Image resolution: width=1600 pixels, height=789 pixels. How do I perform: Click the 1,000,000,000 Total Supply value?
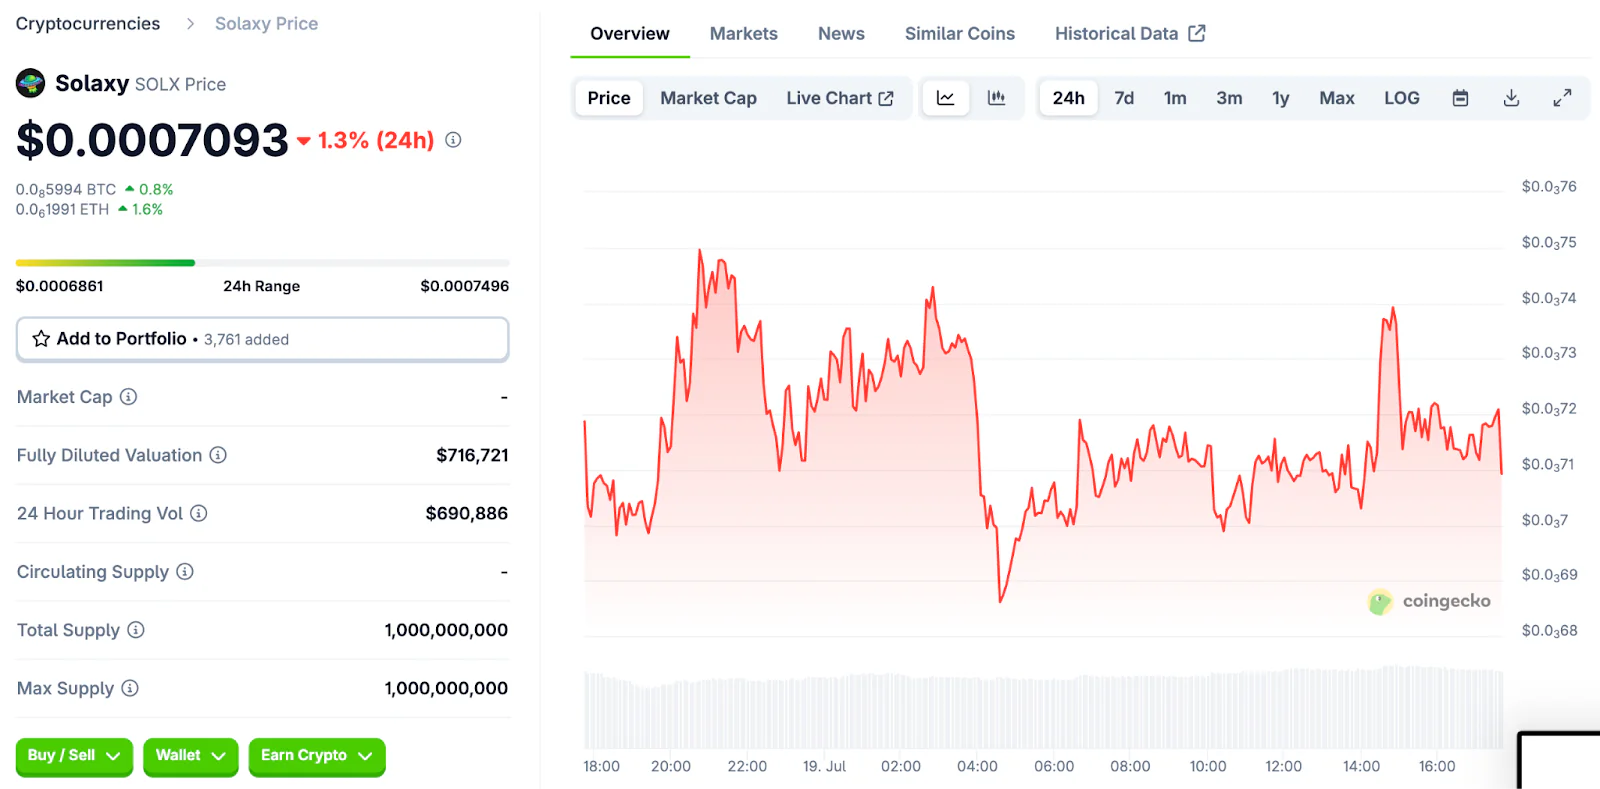(446, 630)
